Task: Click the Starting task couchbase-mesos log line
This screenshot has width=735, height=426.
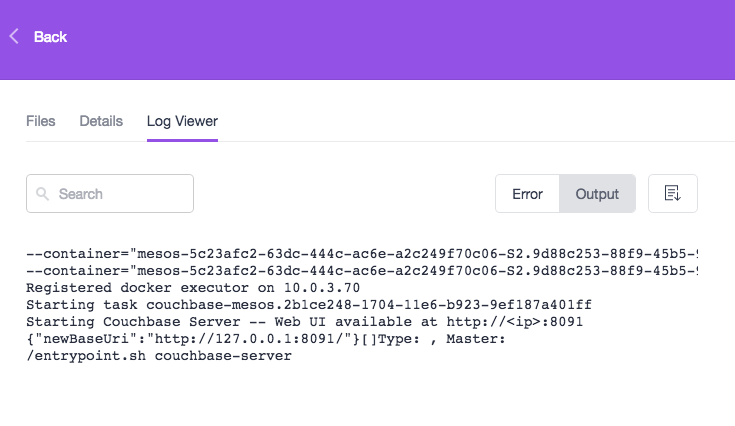Action: (x=309, y=305)
